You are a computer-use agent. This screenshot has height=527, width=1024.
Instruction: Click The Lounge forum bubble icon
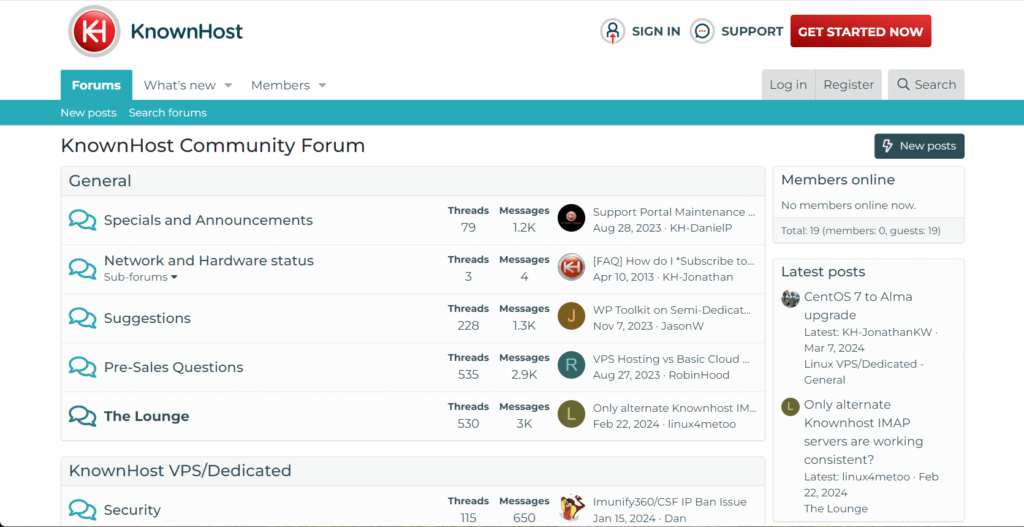click(x=82, y=416)
